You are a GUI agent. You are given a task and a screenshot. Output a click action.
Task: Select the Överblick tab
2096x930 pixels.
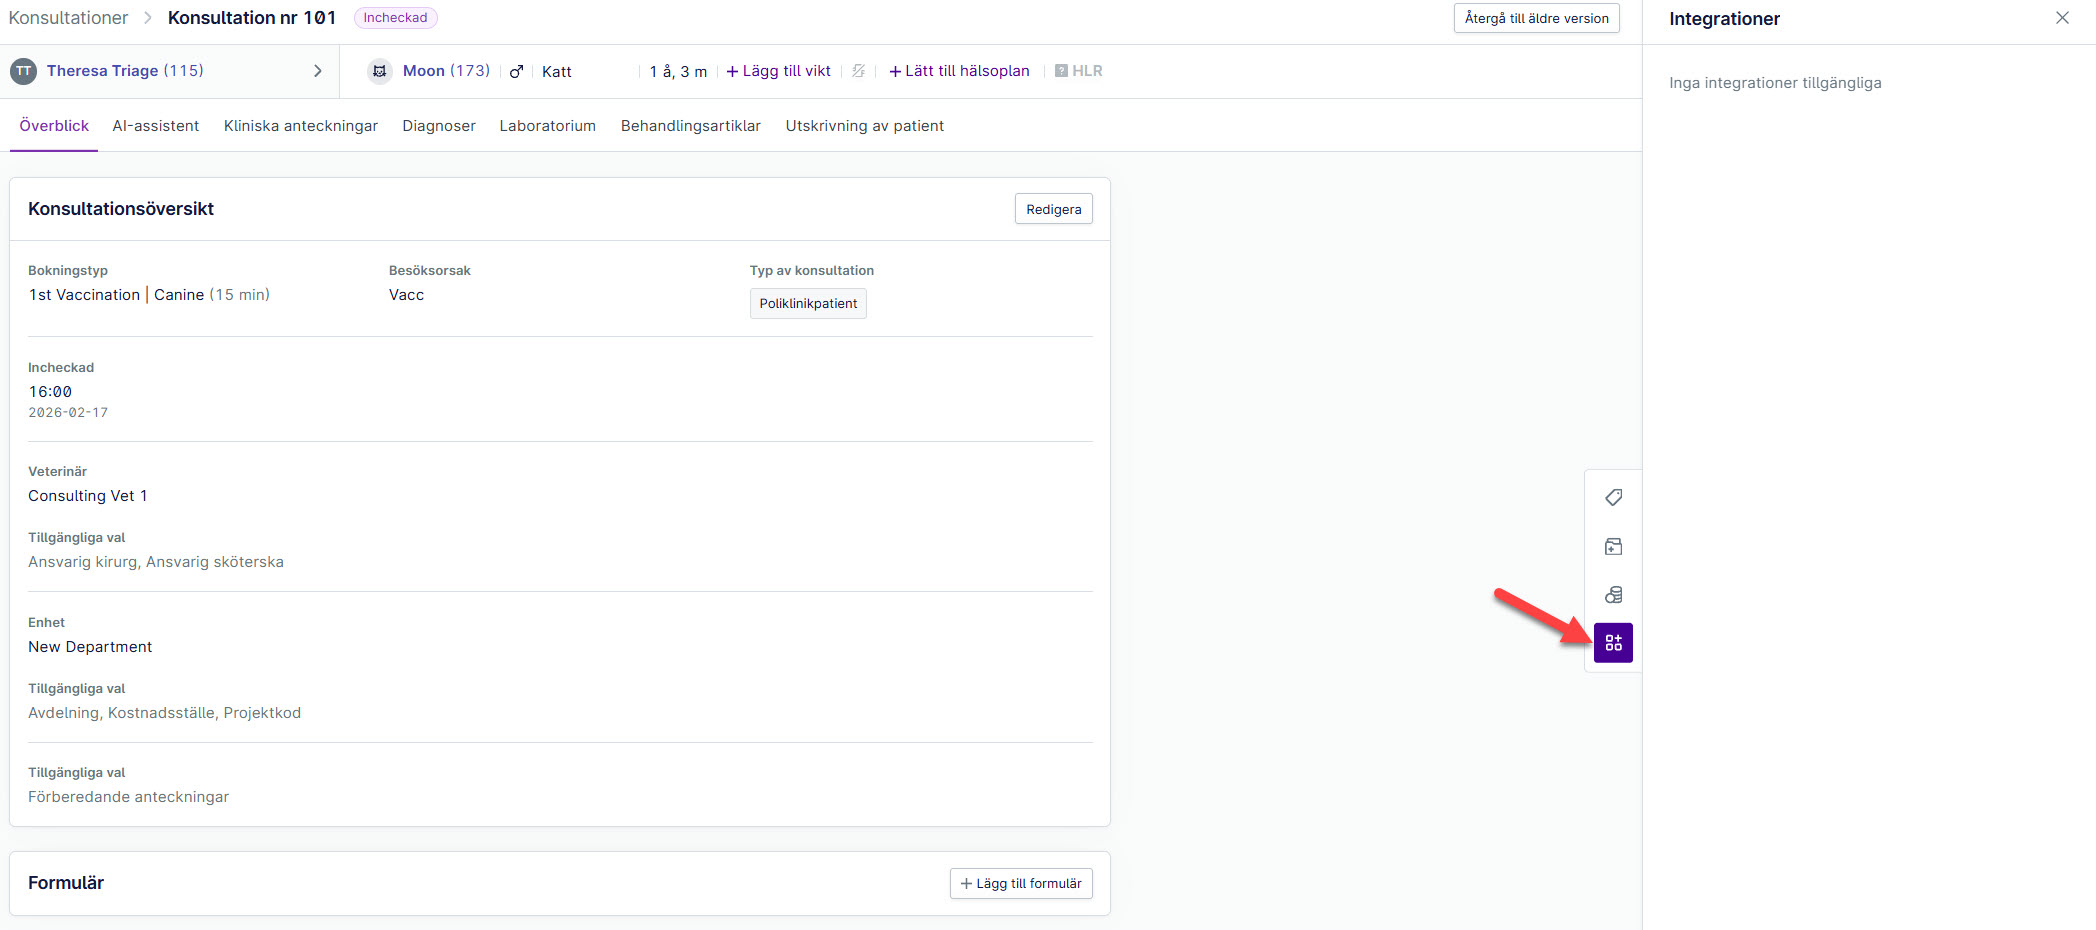pyautogui.click(x=54, y=126)
